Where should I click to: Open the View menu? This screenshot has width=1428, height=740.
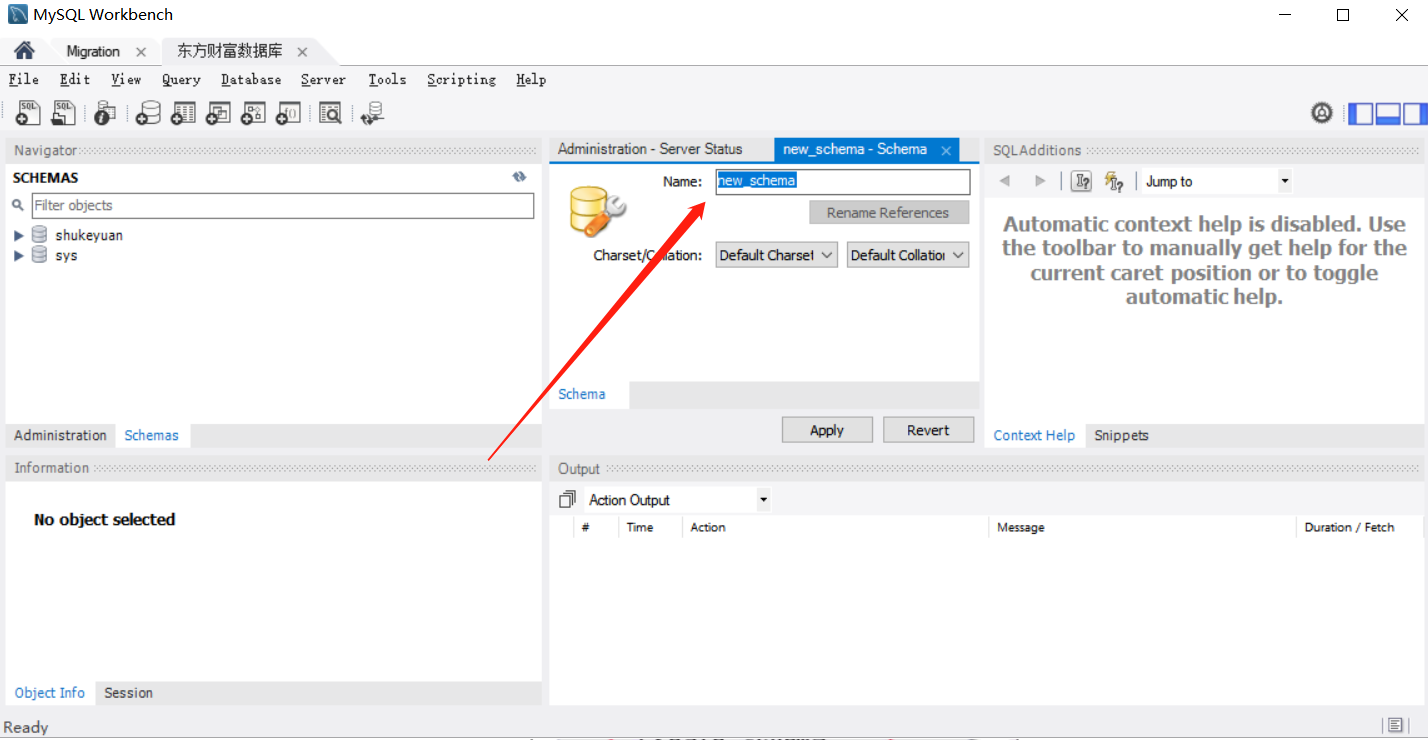126,79
